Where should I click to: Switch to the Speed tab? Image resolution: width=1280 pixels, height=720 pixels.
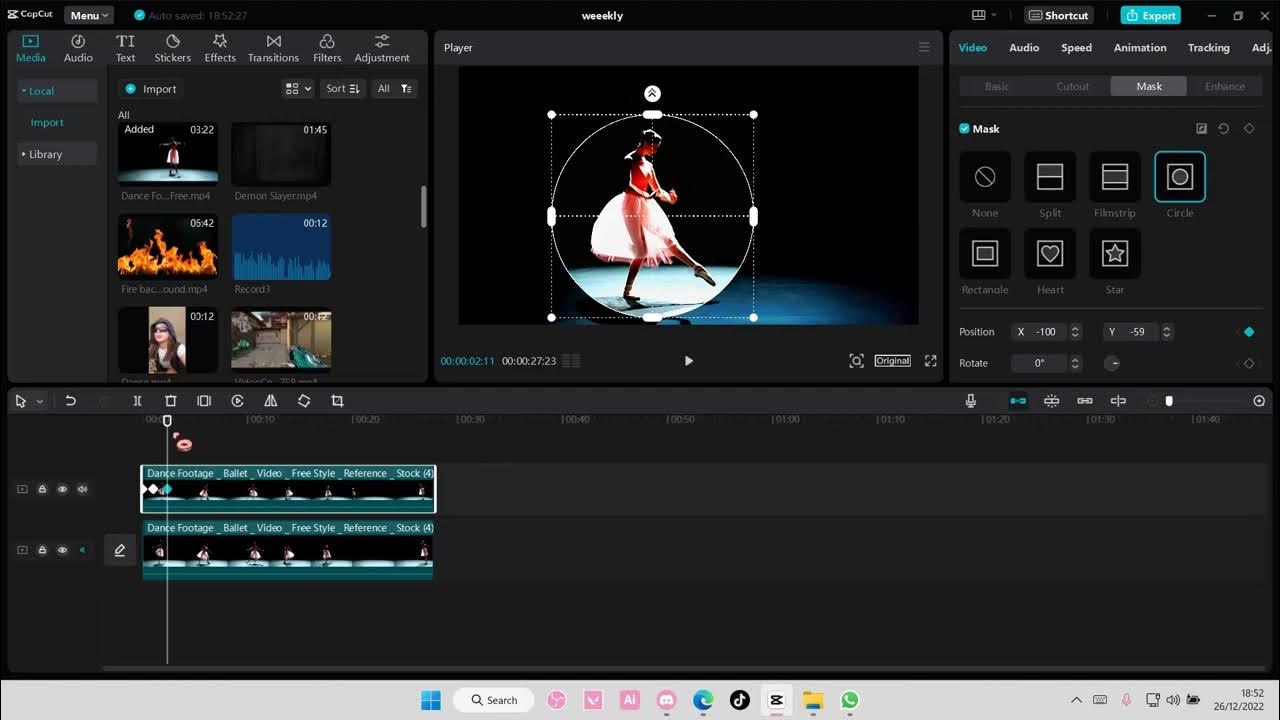(x=1076, y=48)
